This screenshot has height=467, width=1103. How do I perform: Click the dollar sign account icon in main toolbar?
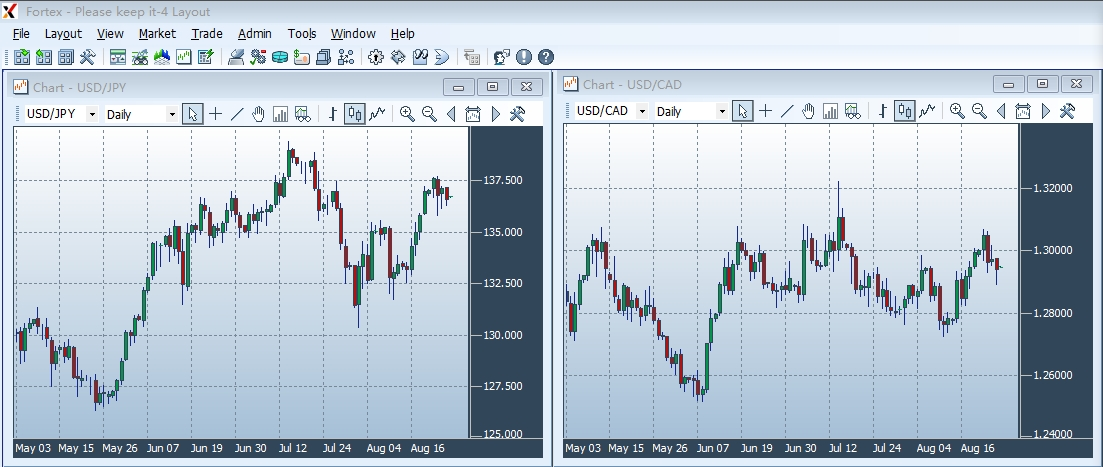302,57
